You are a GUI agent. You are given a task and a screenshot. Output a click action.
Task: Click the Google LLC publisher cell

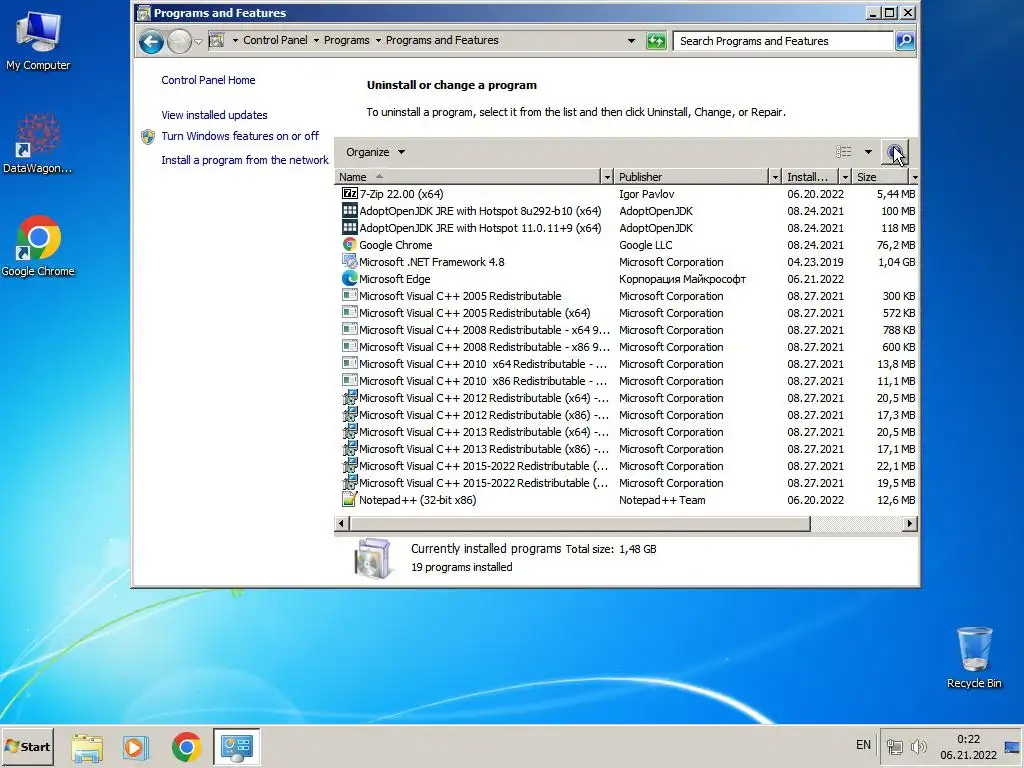click(645, 245)
